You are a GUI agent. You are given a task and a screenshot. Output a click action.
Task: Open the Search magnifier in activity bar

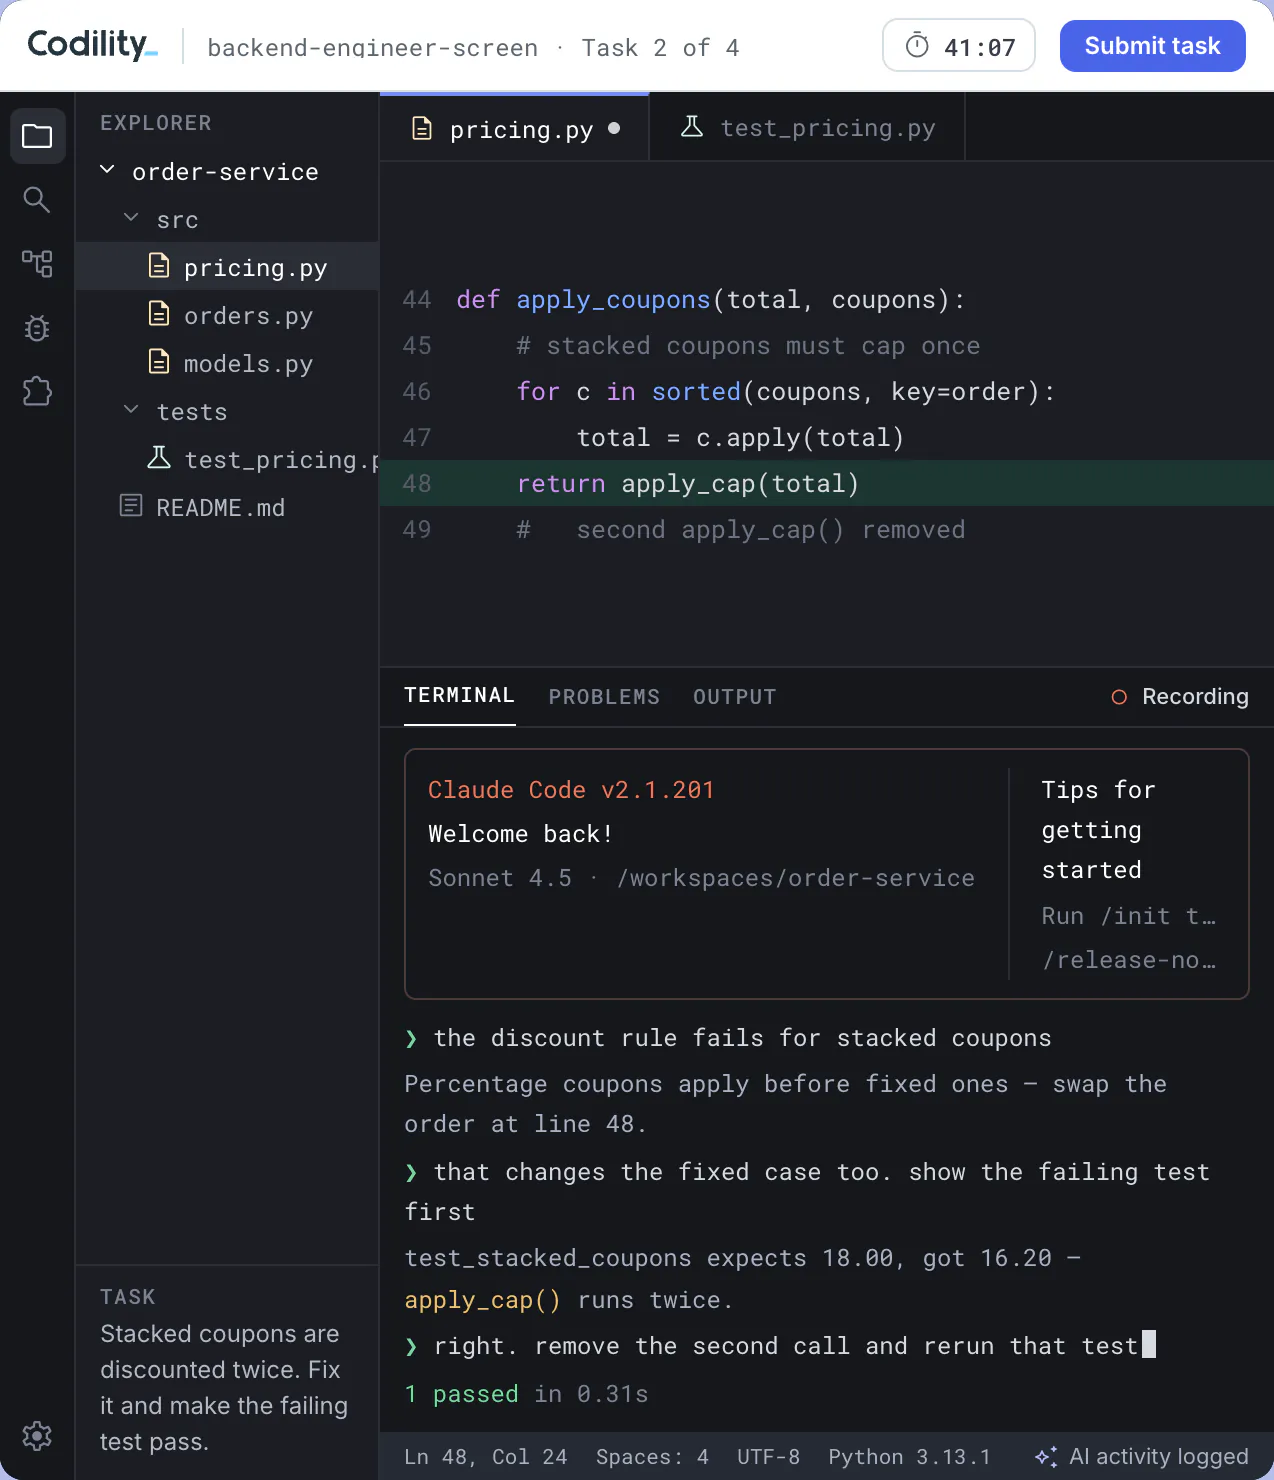tap(37, 200)
